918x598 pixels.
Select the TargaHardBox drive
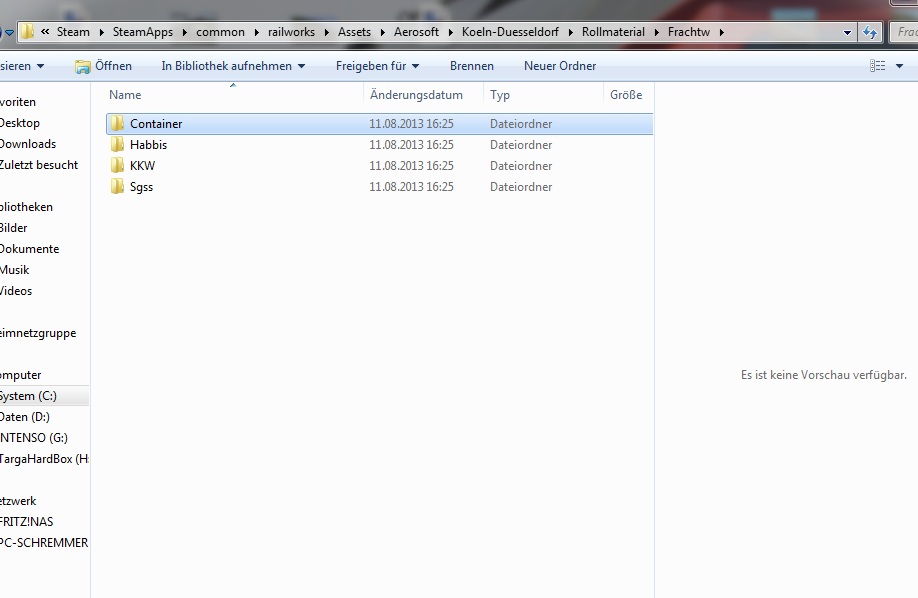[44, 459]
